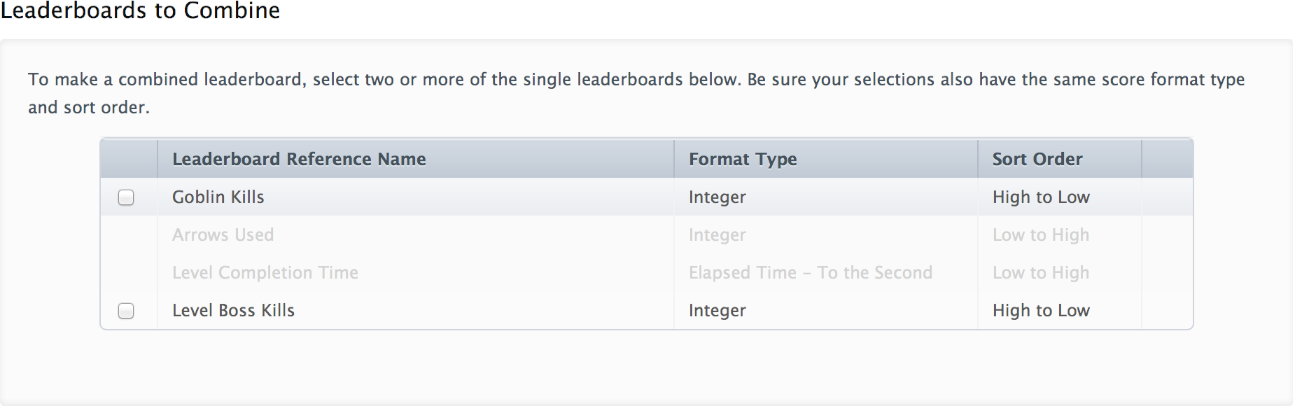Click the Integer format of Arrows Used
Screen dimensions: 1293x406
(717, 235)
